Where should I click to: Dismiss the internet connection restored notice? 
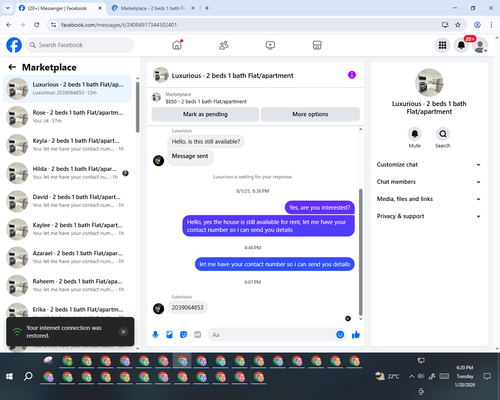click(x=123, y=332)
